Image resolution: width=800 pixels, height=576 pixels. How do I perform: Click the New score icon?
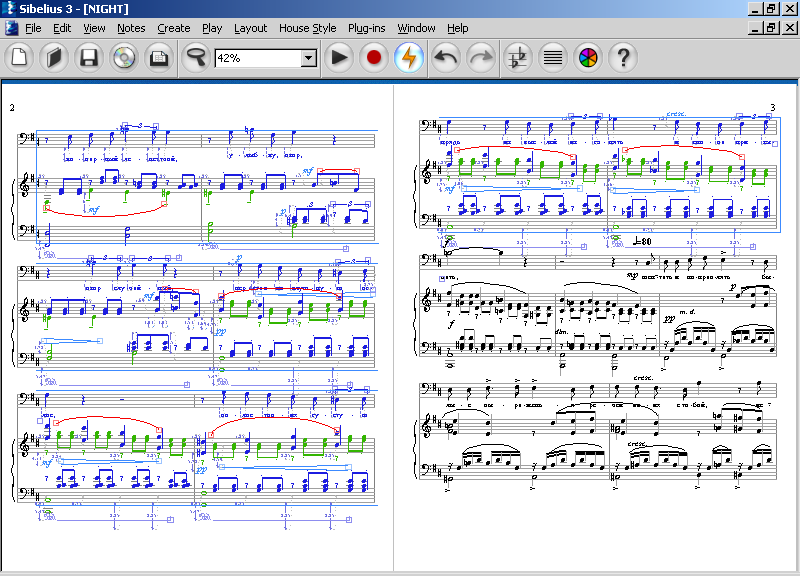(x=19, y=58)
